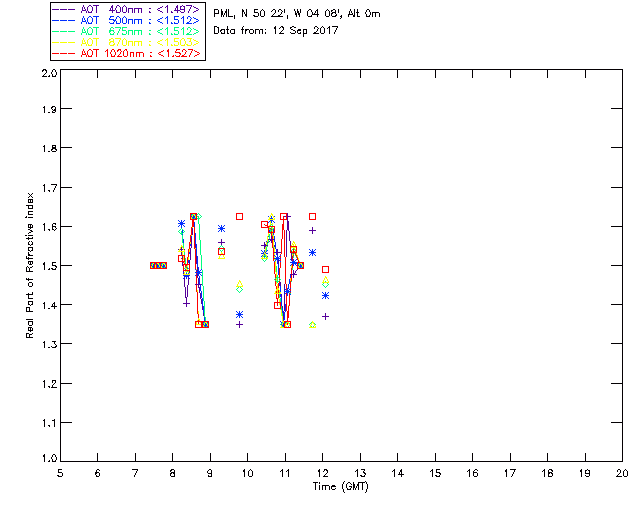This screenshot has width=640, height=512.
Task: Select the AOT 675nm legend entry
Action: point(127,31)
